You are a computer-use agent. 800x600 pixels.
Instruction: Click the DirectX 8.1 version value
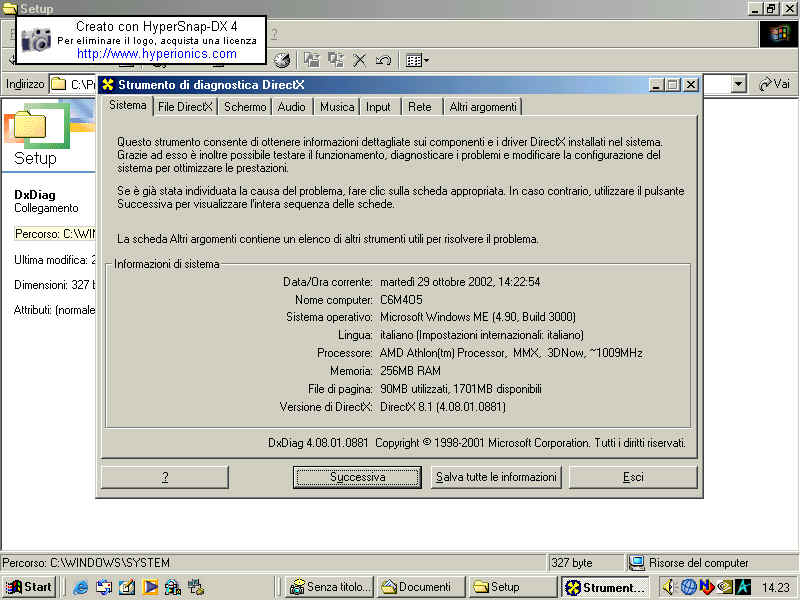coord(443,407)
